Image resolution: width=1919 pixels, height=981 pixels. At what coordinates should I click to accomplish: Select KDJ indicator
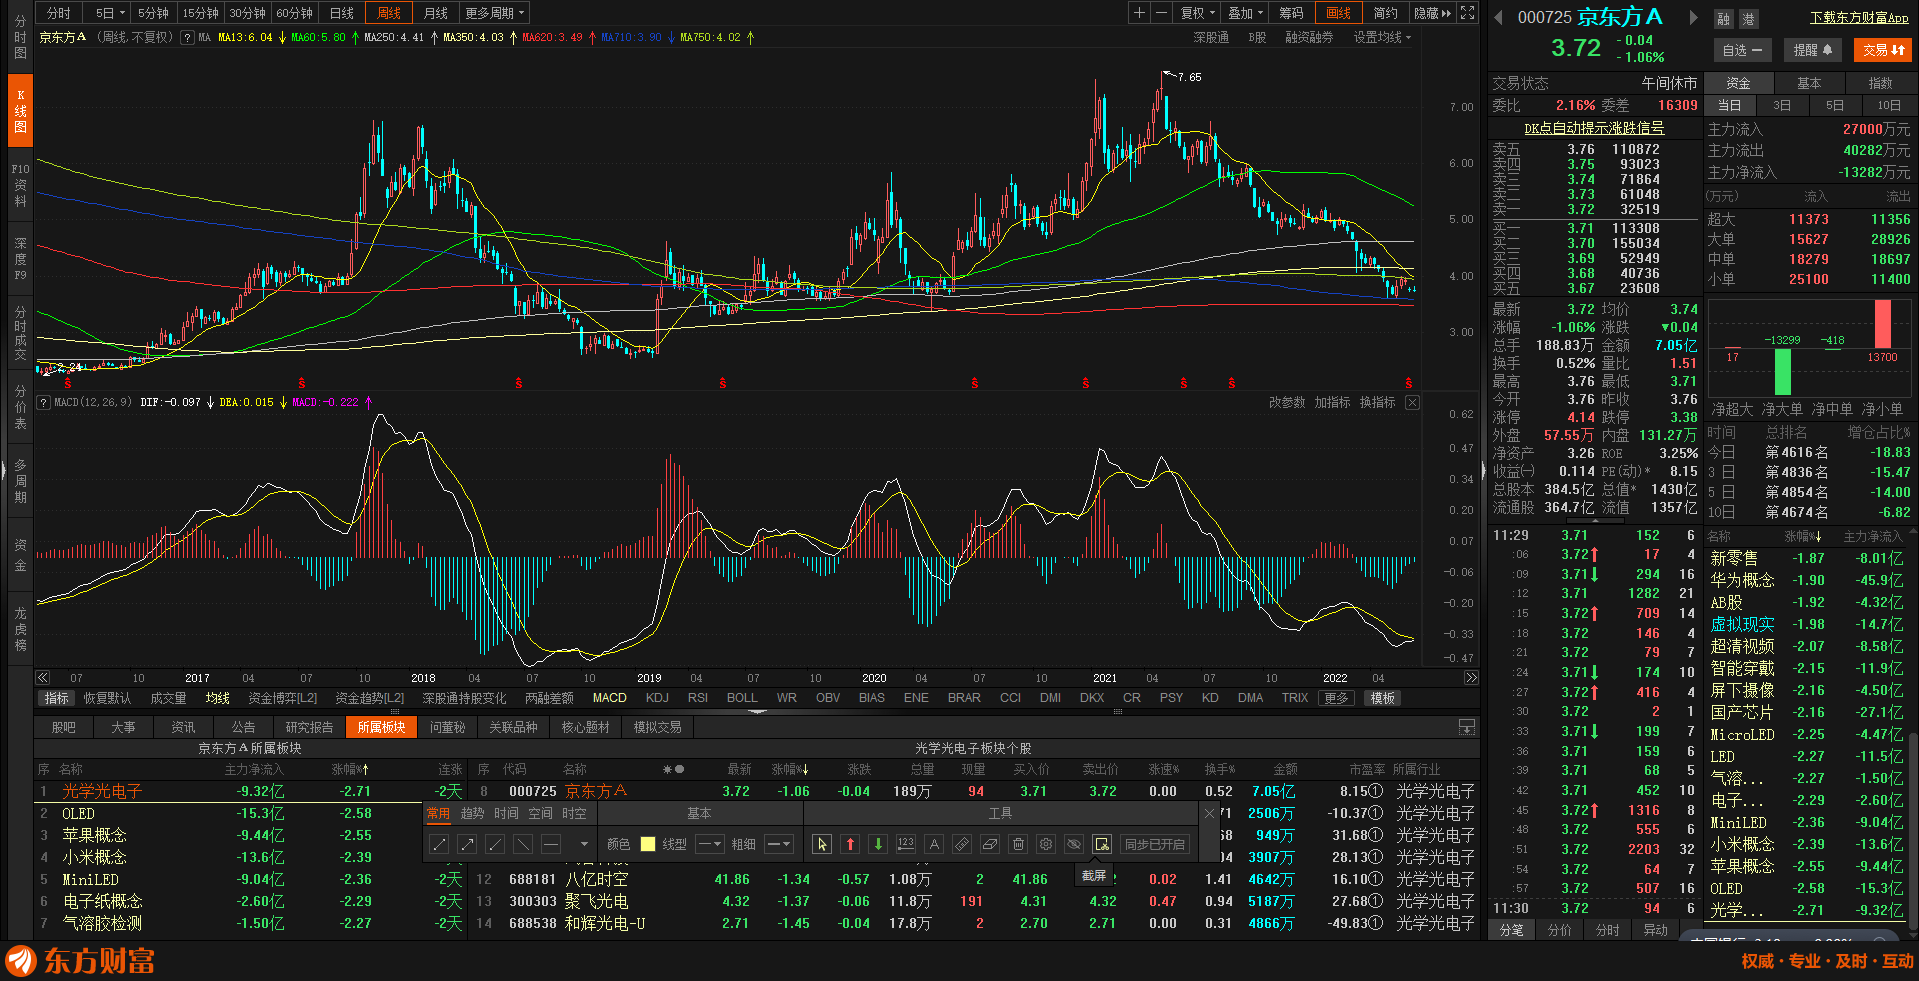click(657, 698)
